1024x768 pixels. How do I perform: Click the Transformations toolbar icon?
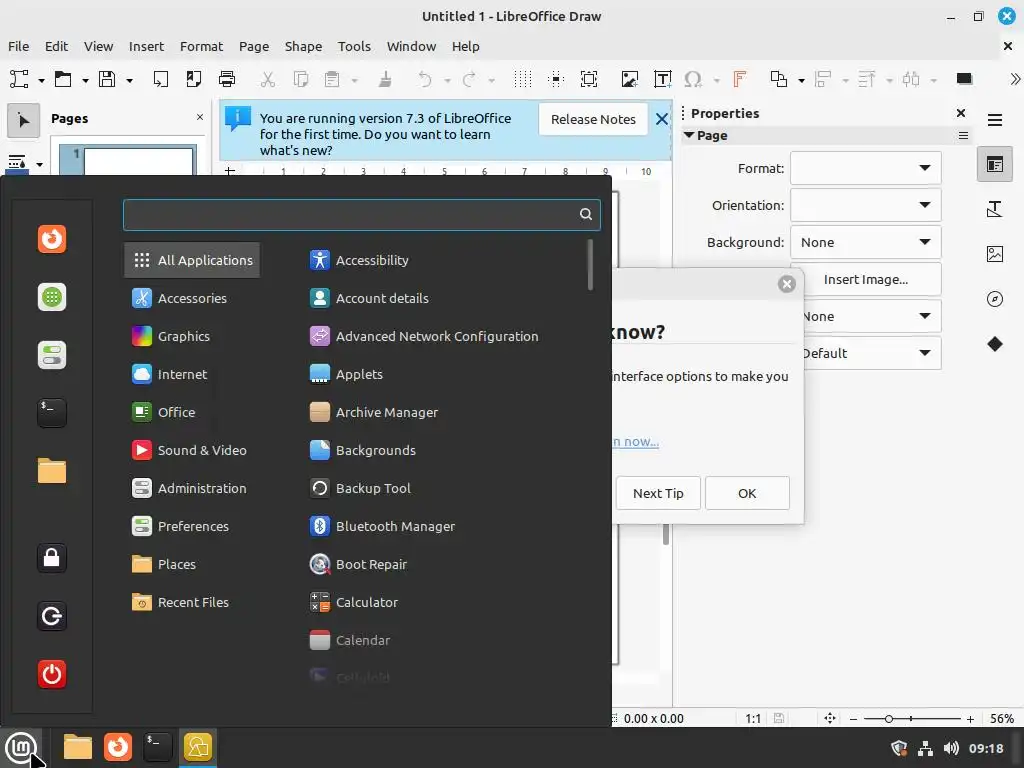click(778, 79)
